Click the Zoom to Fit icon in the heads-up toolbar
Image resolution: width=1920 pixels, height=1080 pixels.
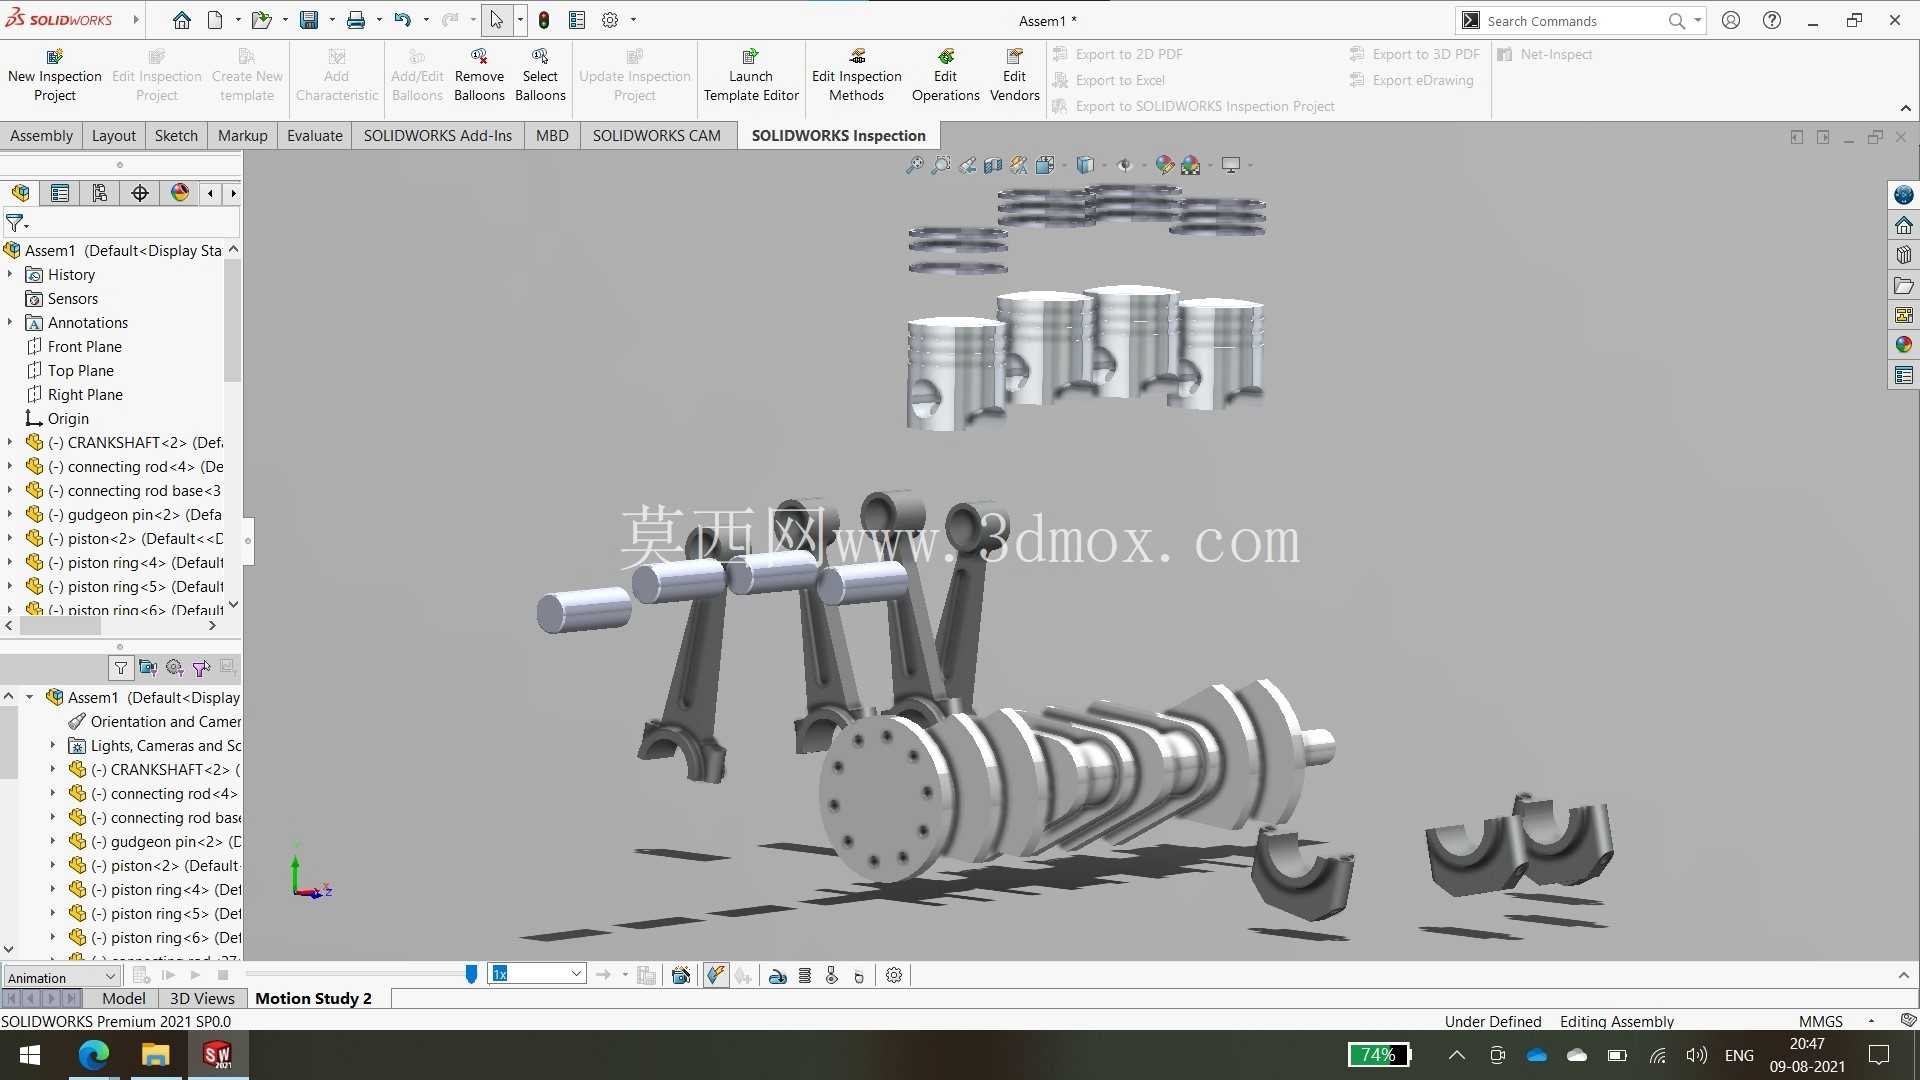[x=914, y=165]
